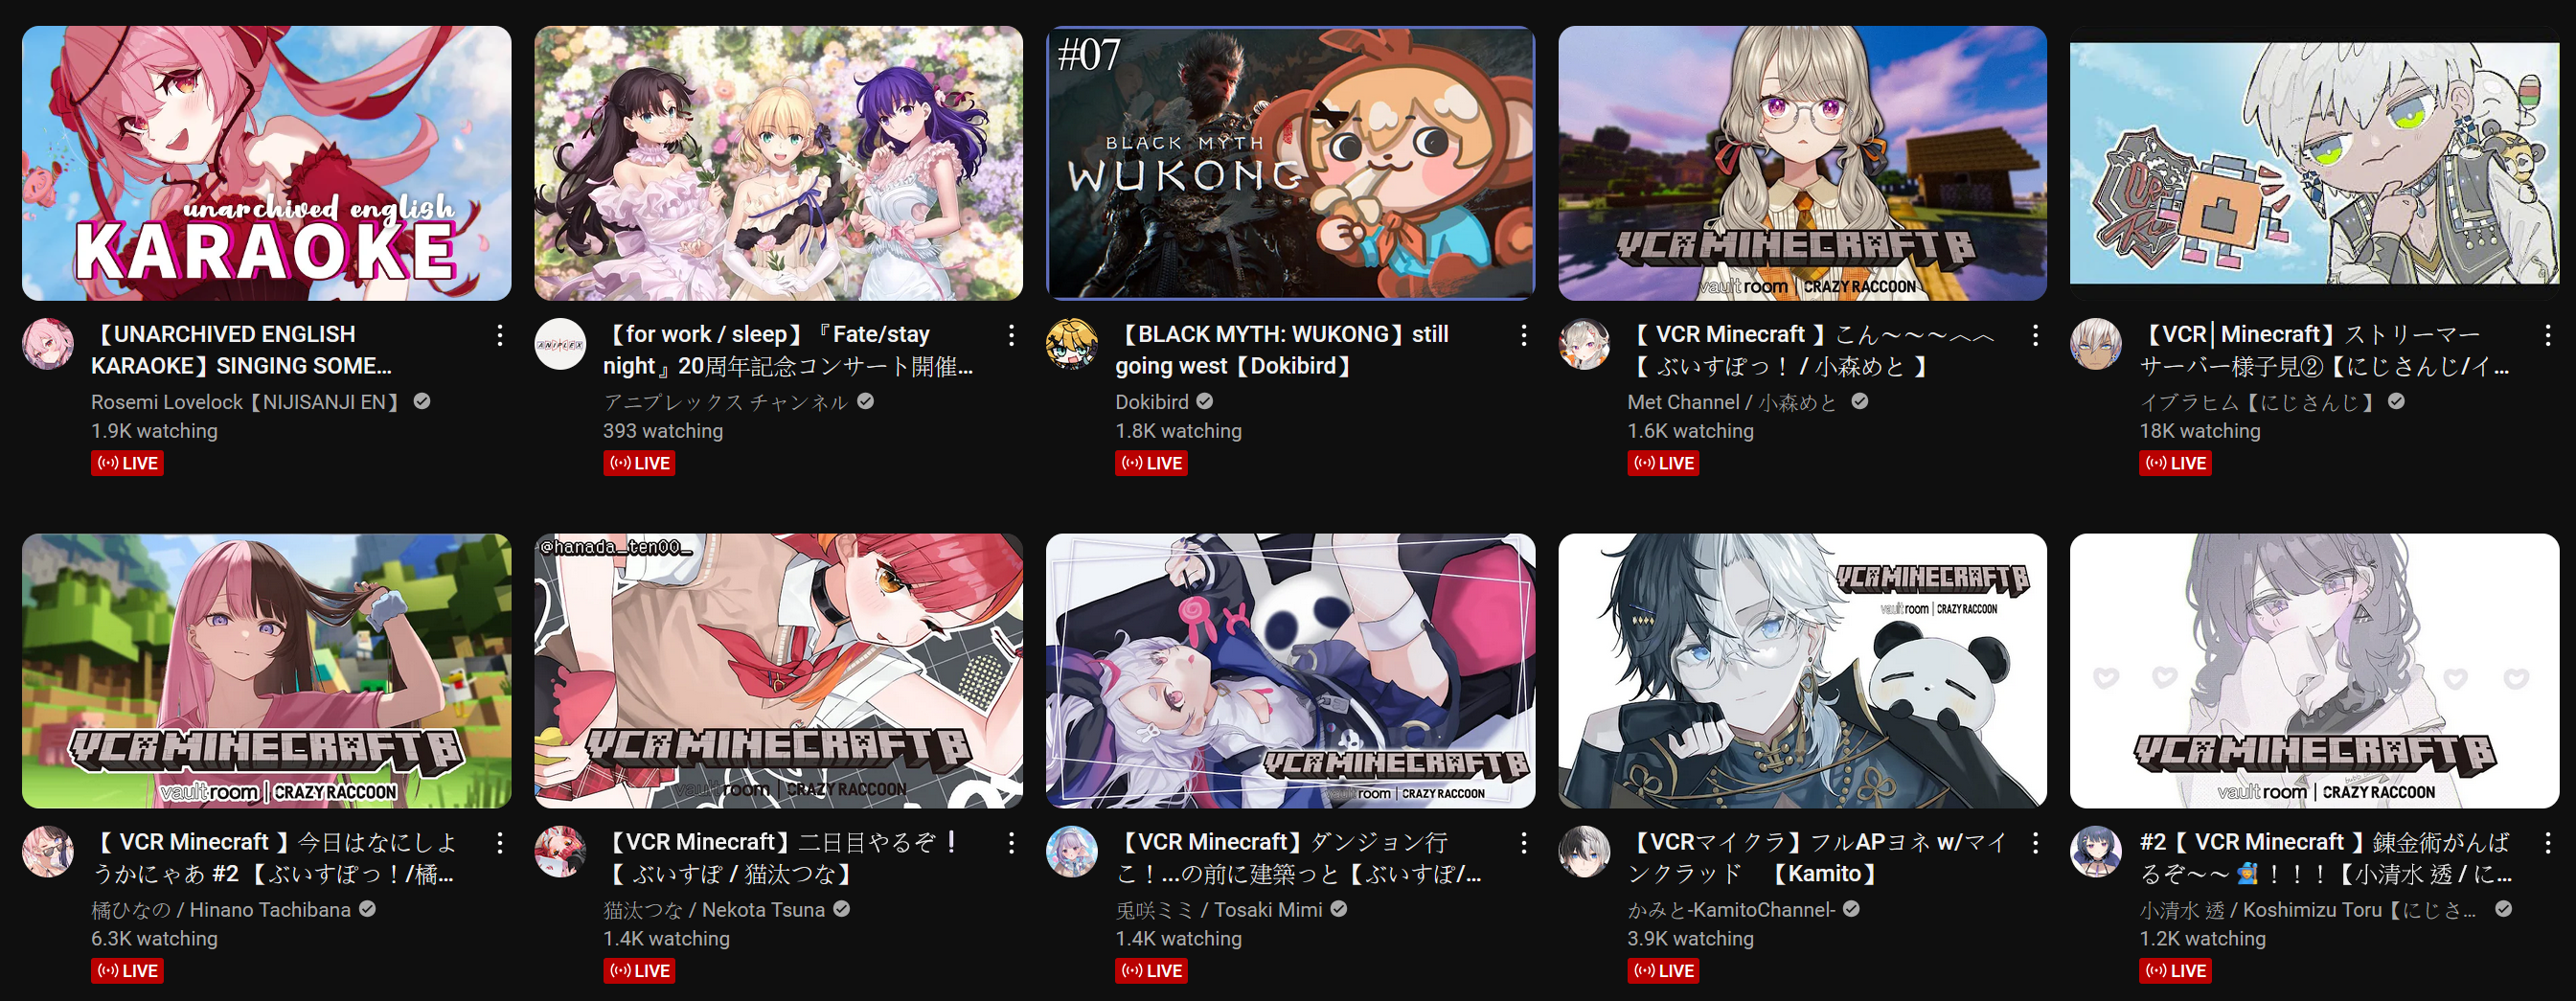Open Tosaki Mimi channel avatar
The height and width of the screenshot is (1001, 2576).
pyautogui.click(x=1072, y=852)
